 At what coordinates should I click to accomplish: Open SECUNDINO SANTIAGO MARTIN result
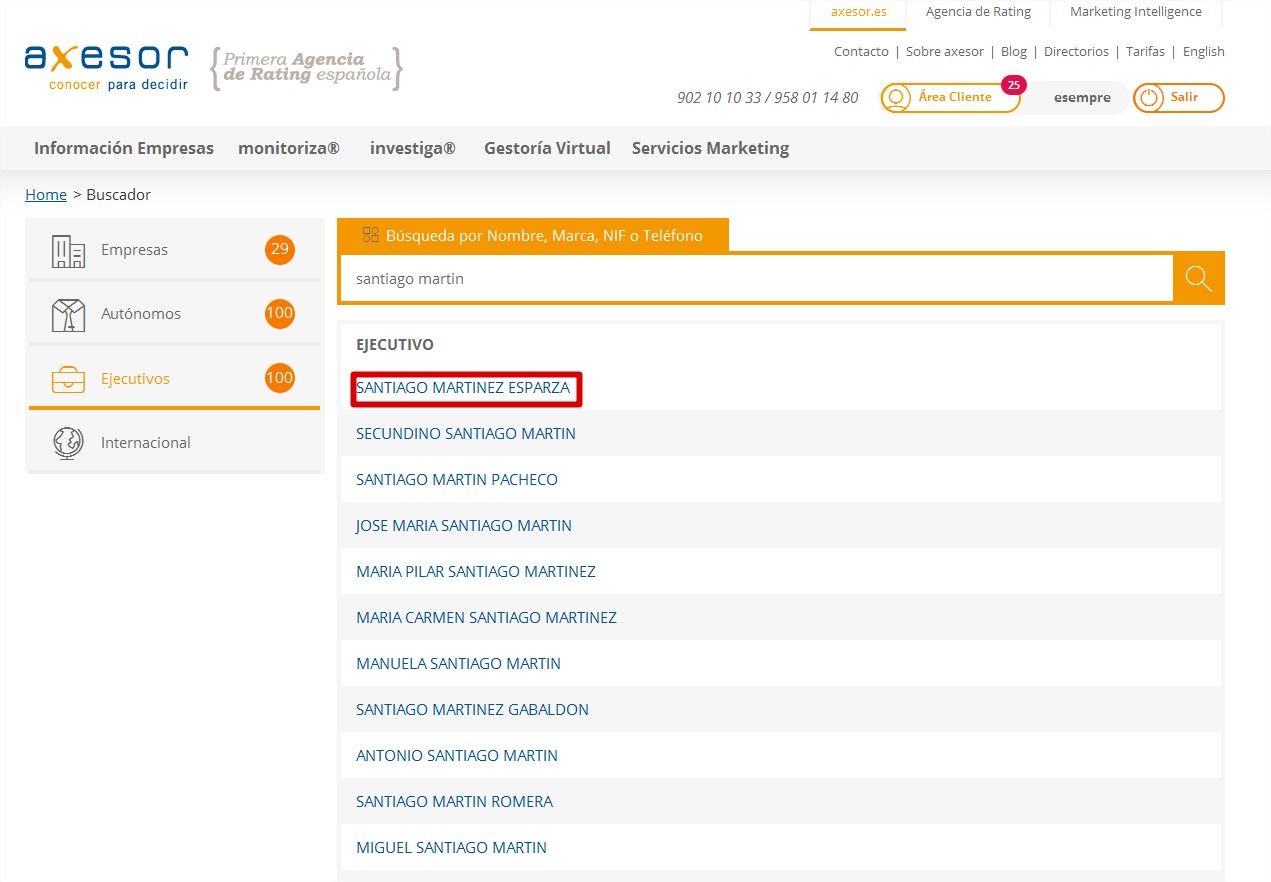(x=466, y=434)
